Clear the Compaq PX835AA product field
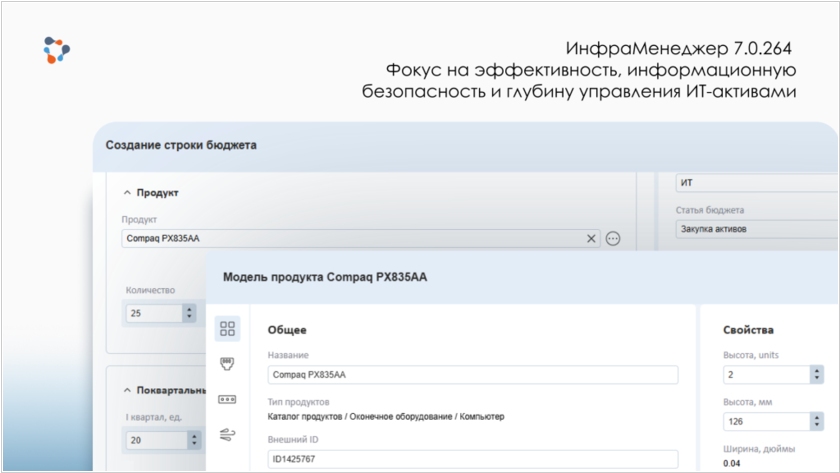 pyautogui.click(x=591, y=239)
